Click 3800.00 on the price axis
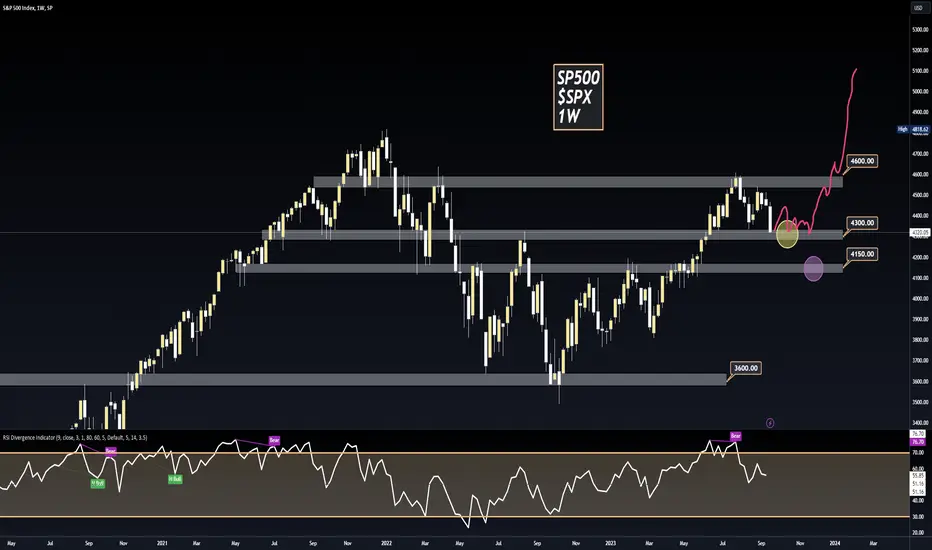Image resolution: width=932 pixels, height=550 pixels. tap(920, 340)
